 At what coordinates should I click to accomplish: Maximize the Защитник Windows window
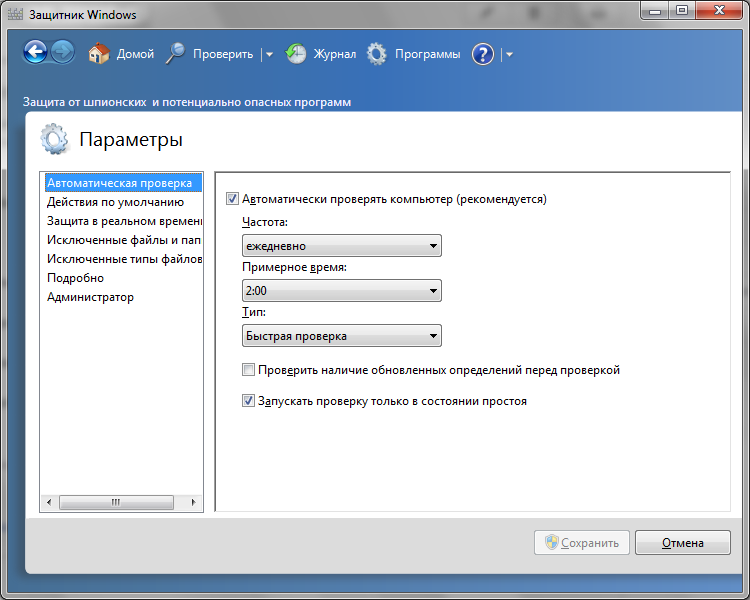682,11
